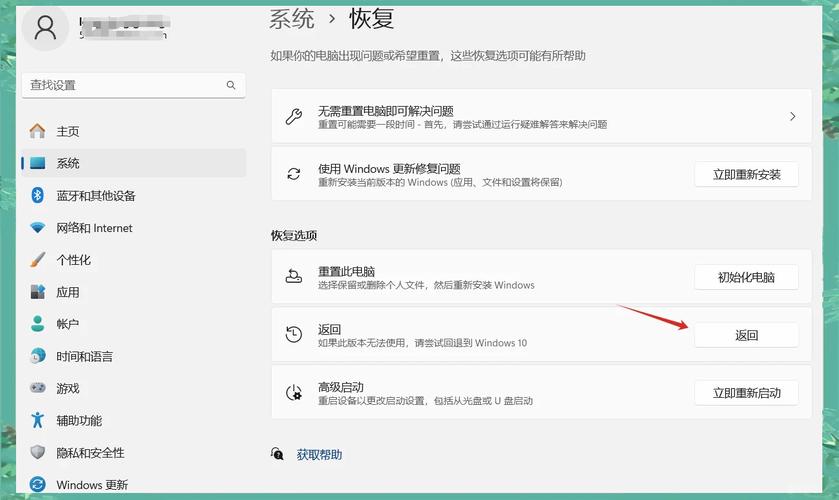This screenshot has height=500, width=839.
Task: Open 游戏 settings page
Action: [134, 388]
